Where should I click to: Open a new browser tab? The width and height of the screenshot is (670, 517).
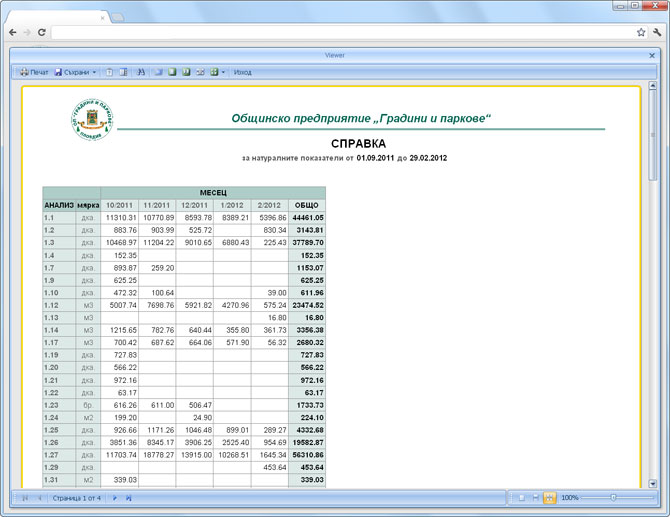(x=118, y=18)
